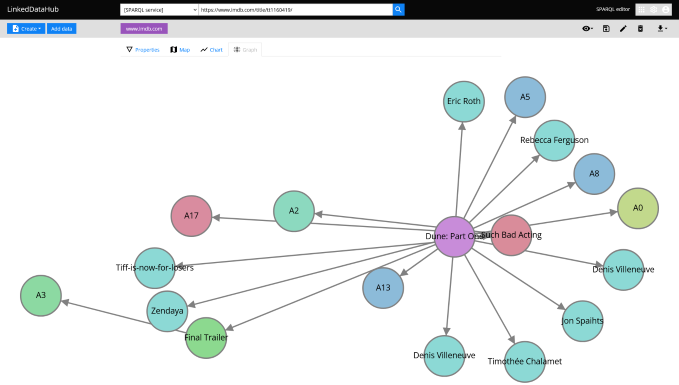The height and width of the screenshot is (385, 679).
Task: Click the URL input field
Action: [x=295, y=10]
